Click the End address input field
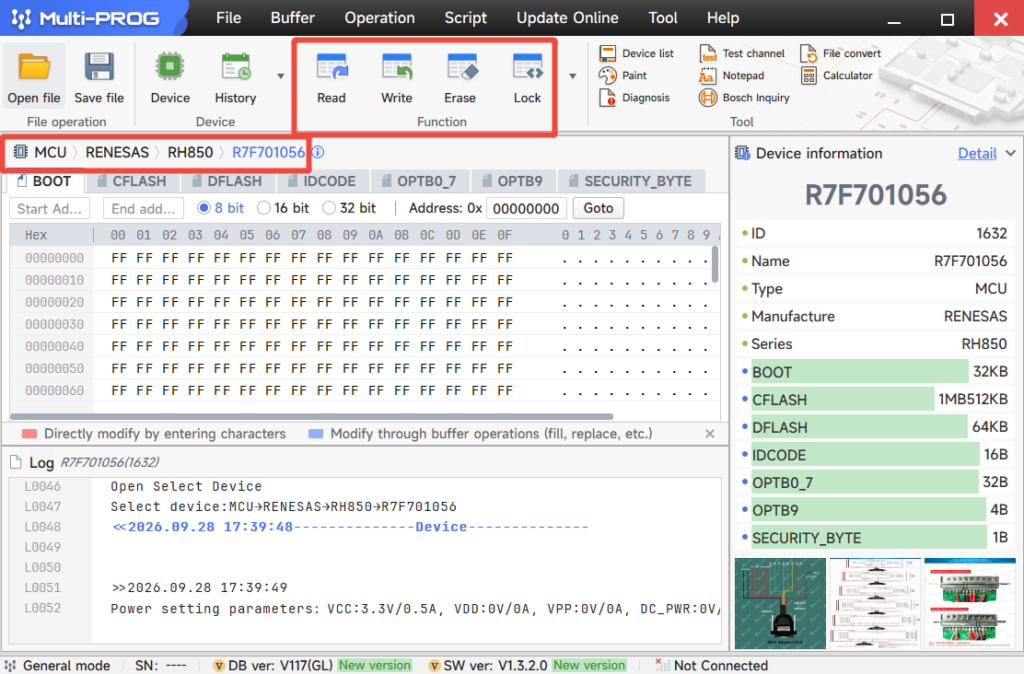 pyautogui.click(x=144, y=209)
